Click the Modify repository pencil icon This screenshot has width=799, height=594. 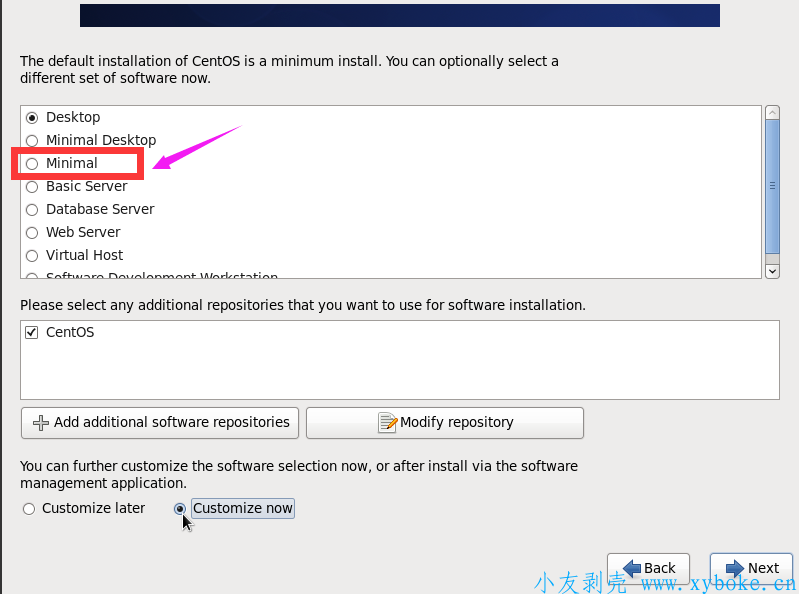(387, 422)
